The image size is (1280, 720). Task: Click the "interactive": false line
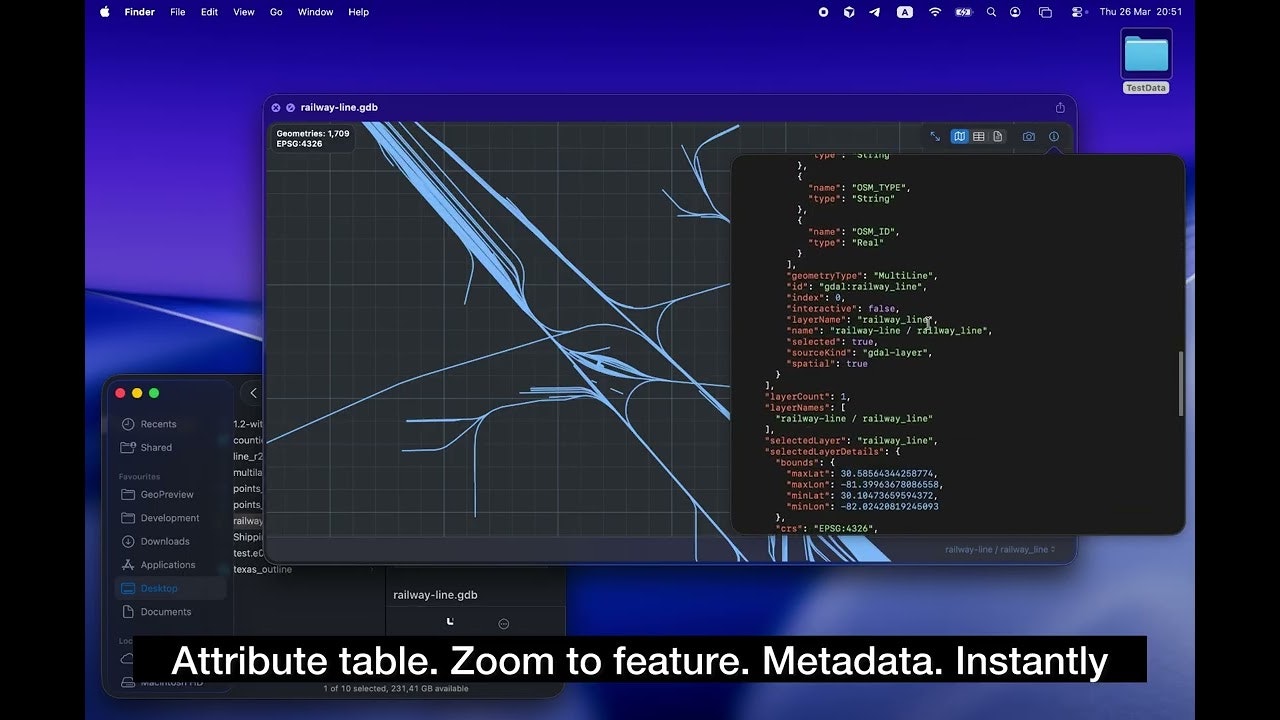(844, 308)
